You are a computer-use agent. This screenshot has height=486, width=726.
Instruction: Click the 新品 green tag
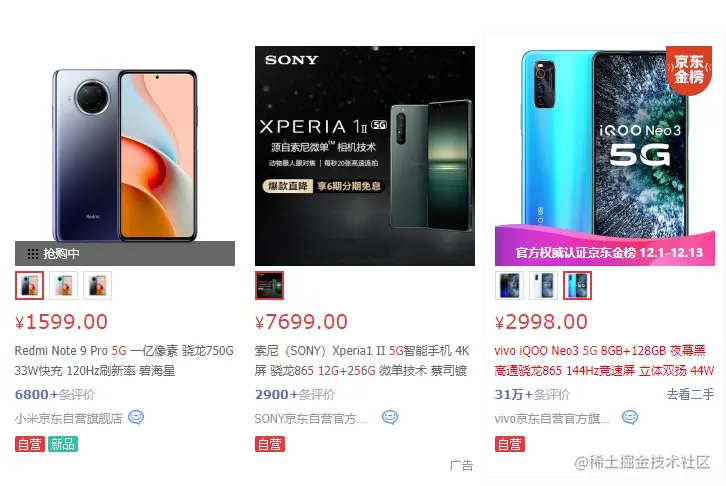[x=63, y=444]
